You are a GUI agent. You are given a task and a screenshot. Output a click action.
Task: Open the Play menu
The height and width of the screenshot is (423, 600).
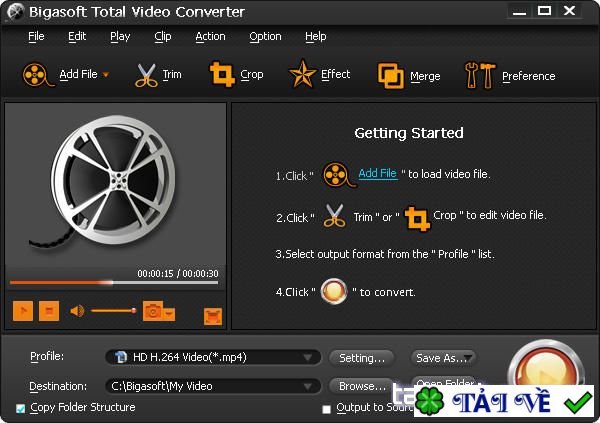point(120,36)
